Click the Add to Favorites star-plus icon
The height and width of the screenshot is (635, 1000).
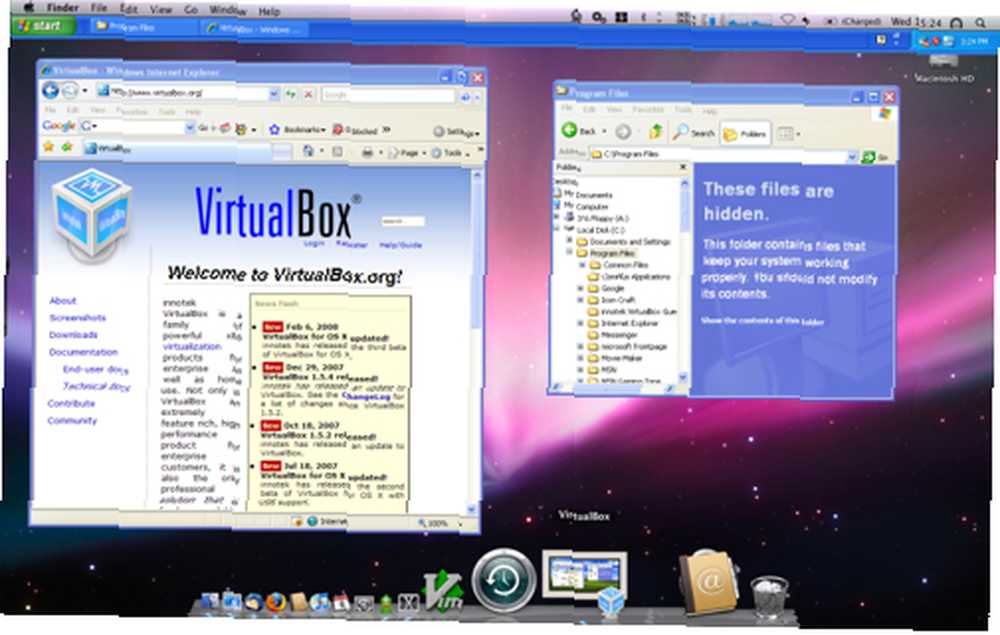coord(67,148)
